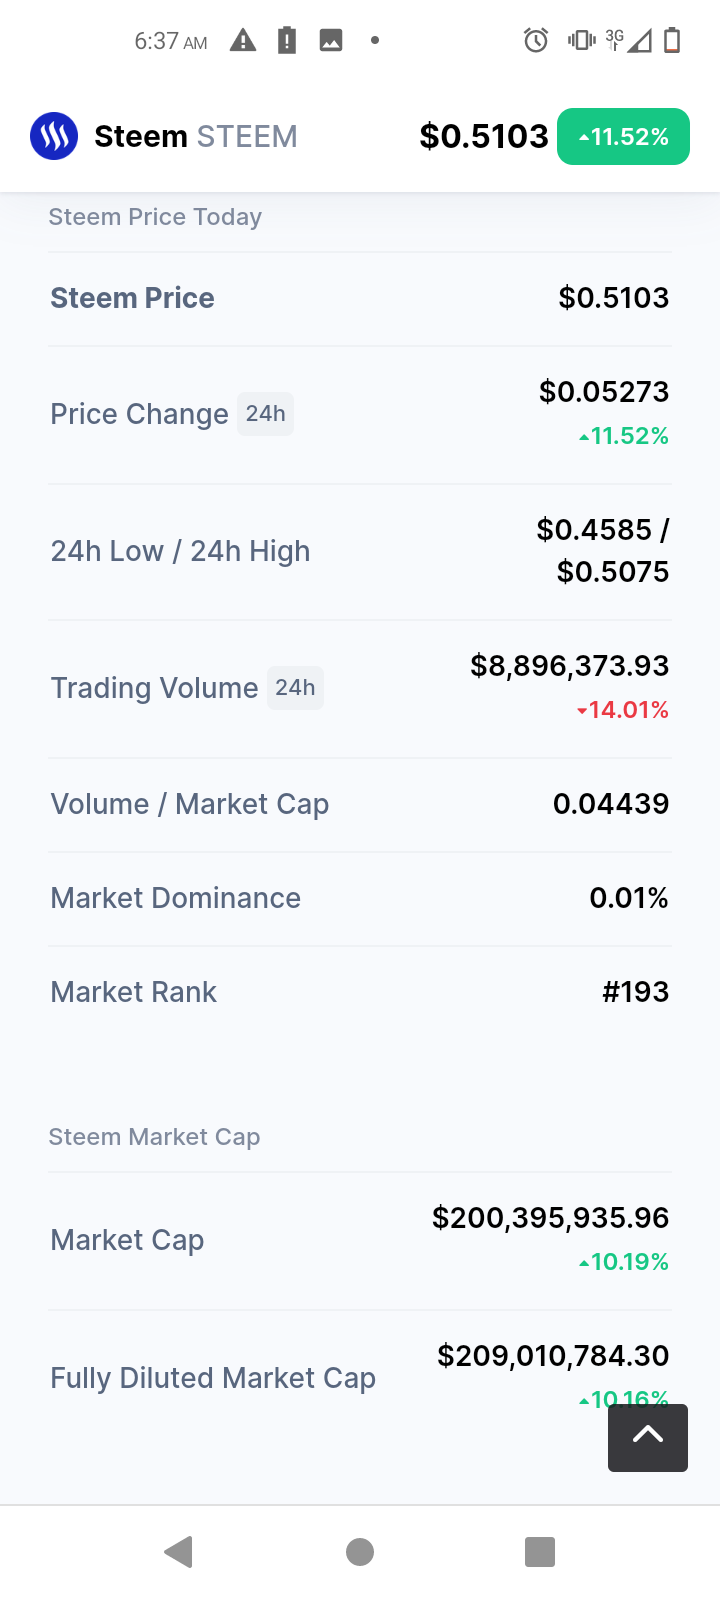Viewport: 720px width, 1600px height.
Task: Tap the Steem STEEM header title
Action: (195, 136)
